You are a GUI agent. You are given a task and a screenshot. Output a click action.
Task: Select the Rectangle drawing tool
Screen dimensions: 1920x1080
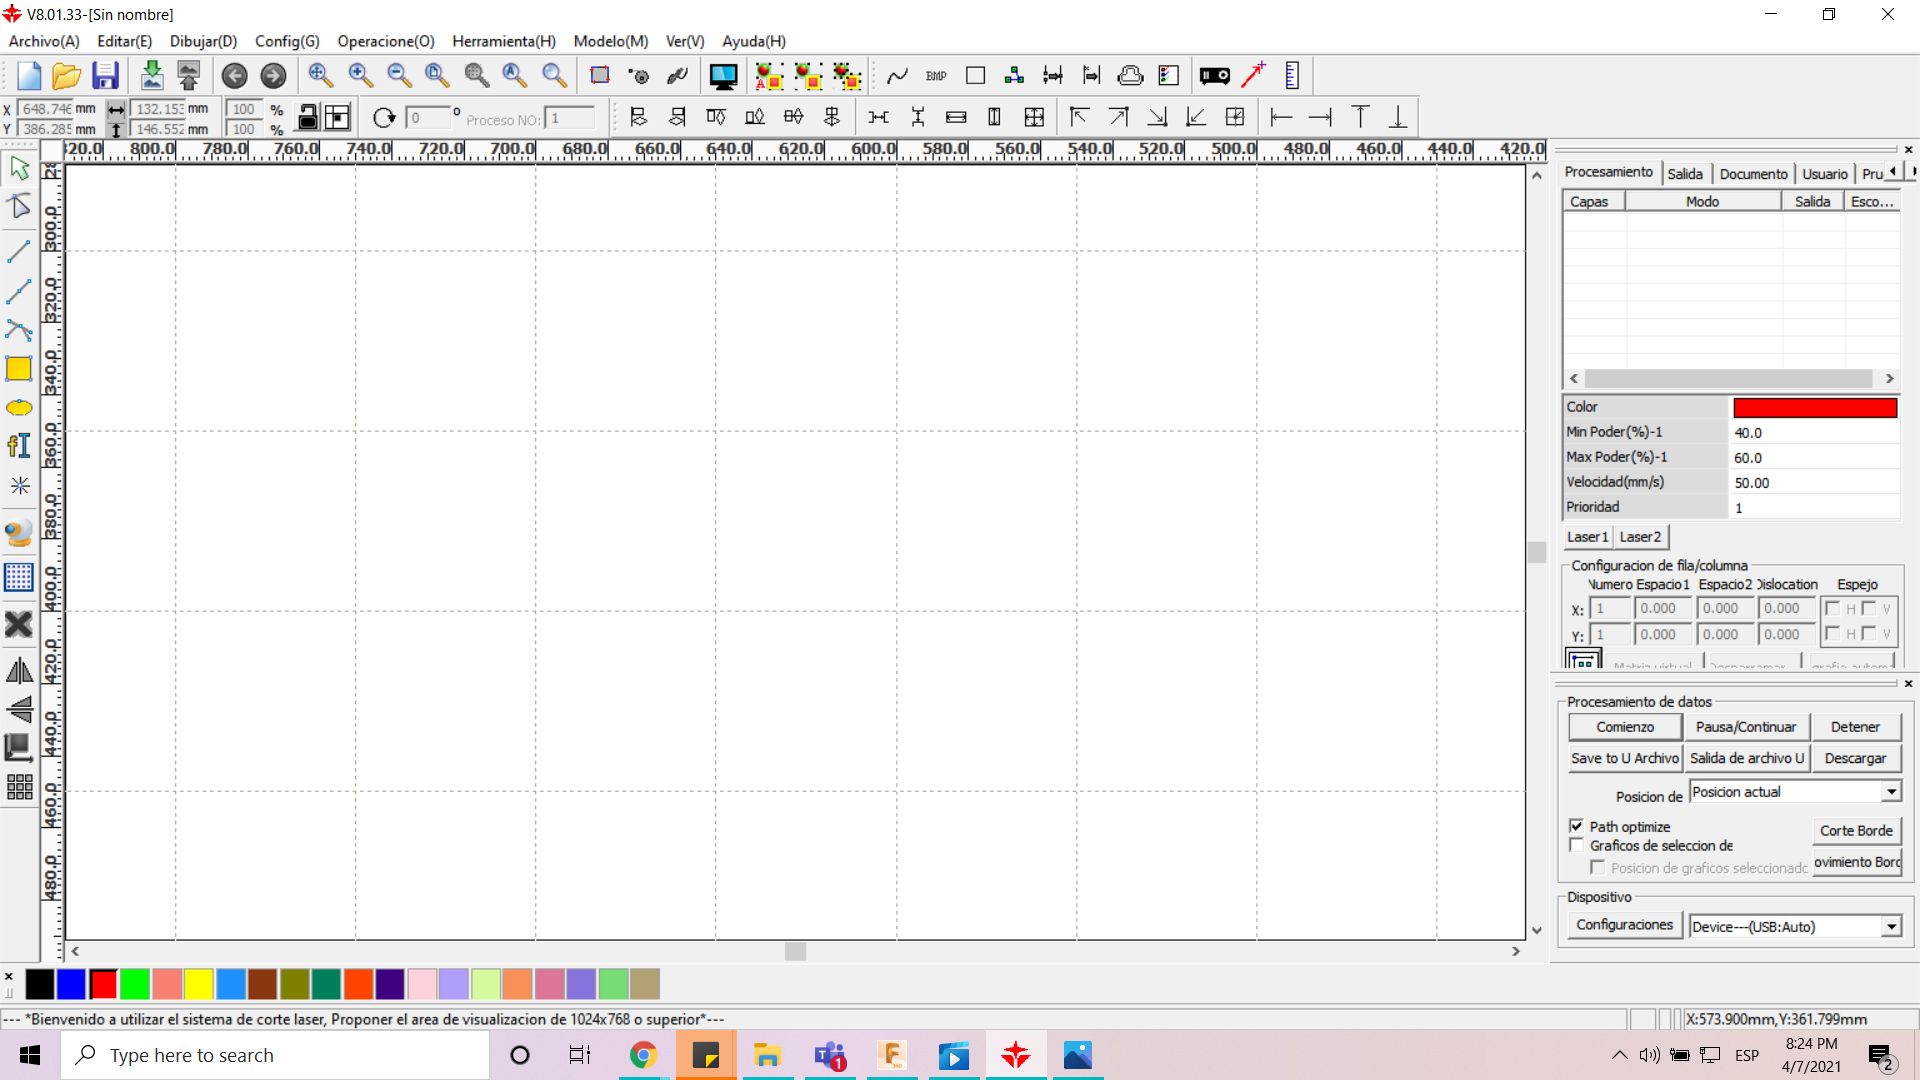pyautogui.click(x=19, y=368)
